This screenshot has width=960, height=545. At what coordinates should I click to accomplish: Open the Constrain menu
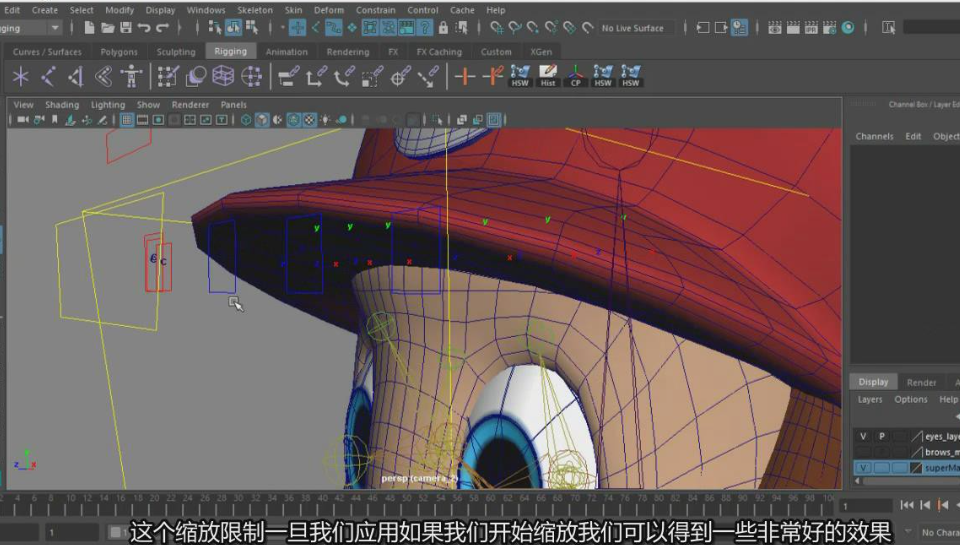375,10
